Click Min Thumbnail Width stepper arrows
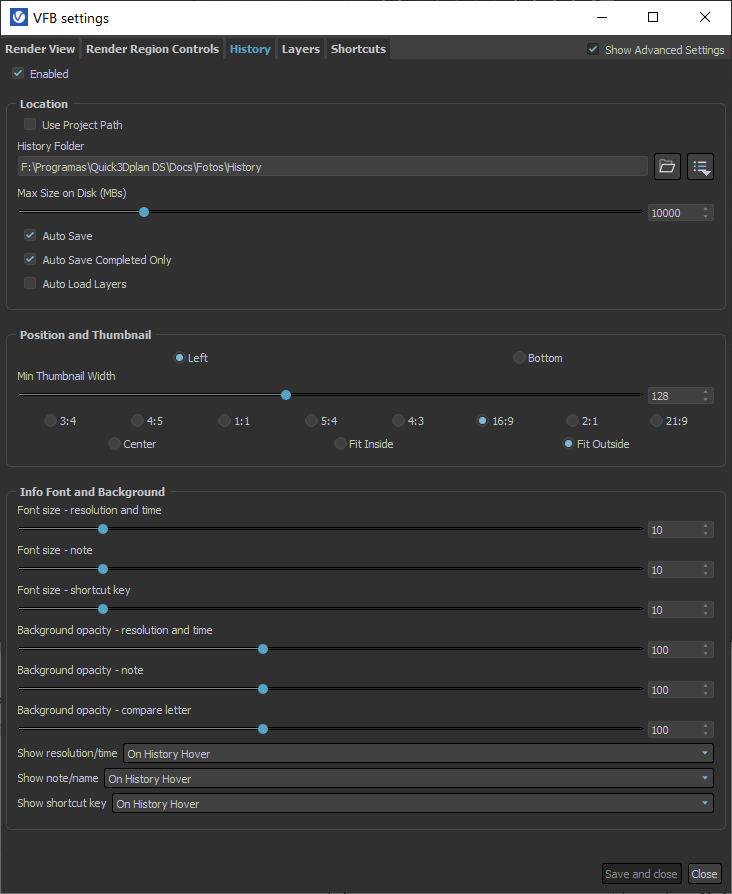Viewport: 732px width, 894px height. (x=706, y=396)
